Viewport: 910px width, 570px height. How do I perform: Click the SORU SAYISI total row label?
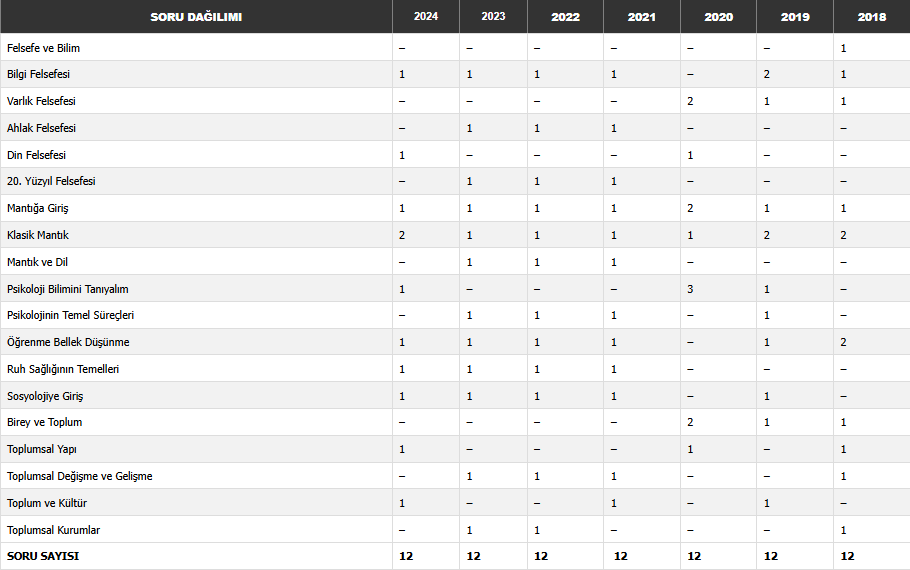tap(43, 556)
